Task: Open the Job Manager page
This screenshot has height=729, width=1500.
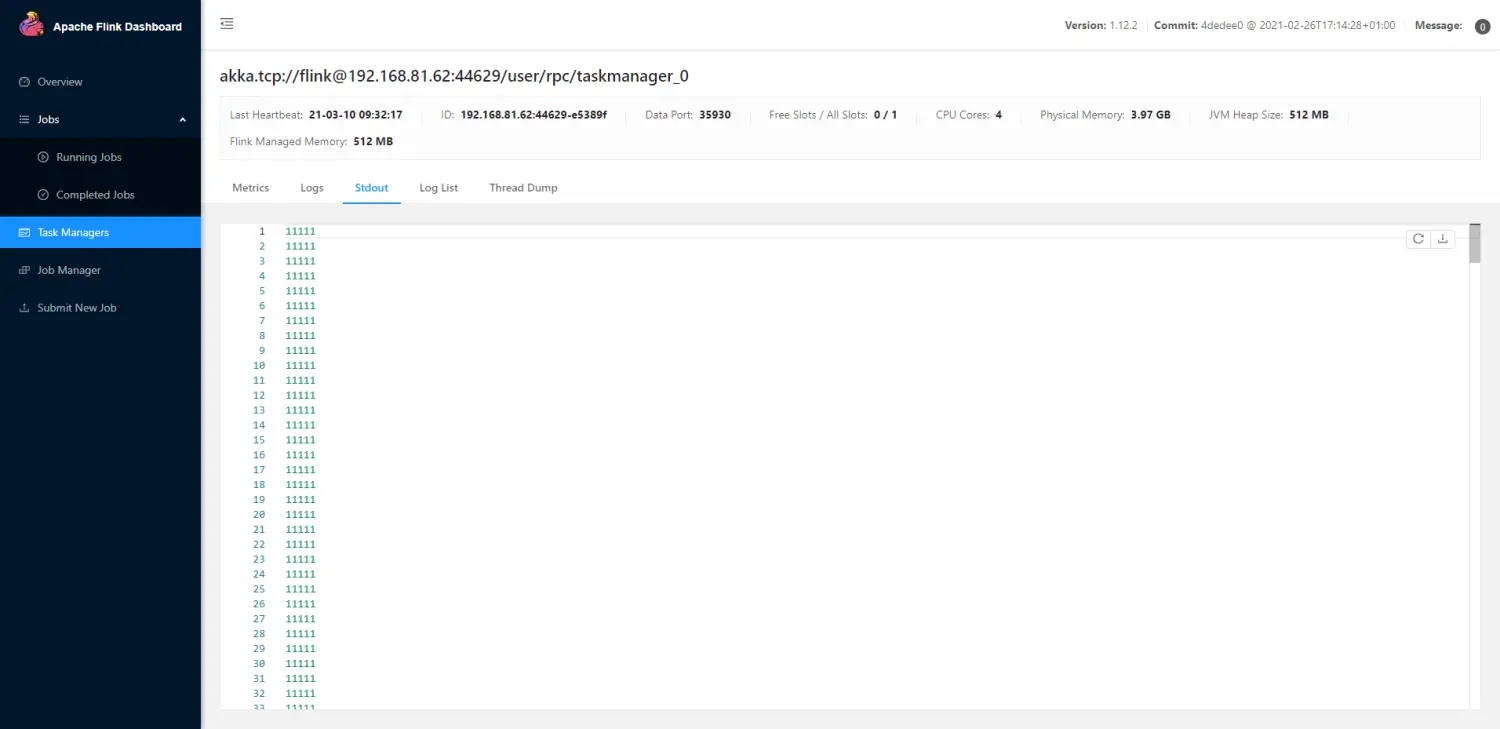Action: pyautogui.click(x=69, y=270)
